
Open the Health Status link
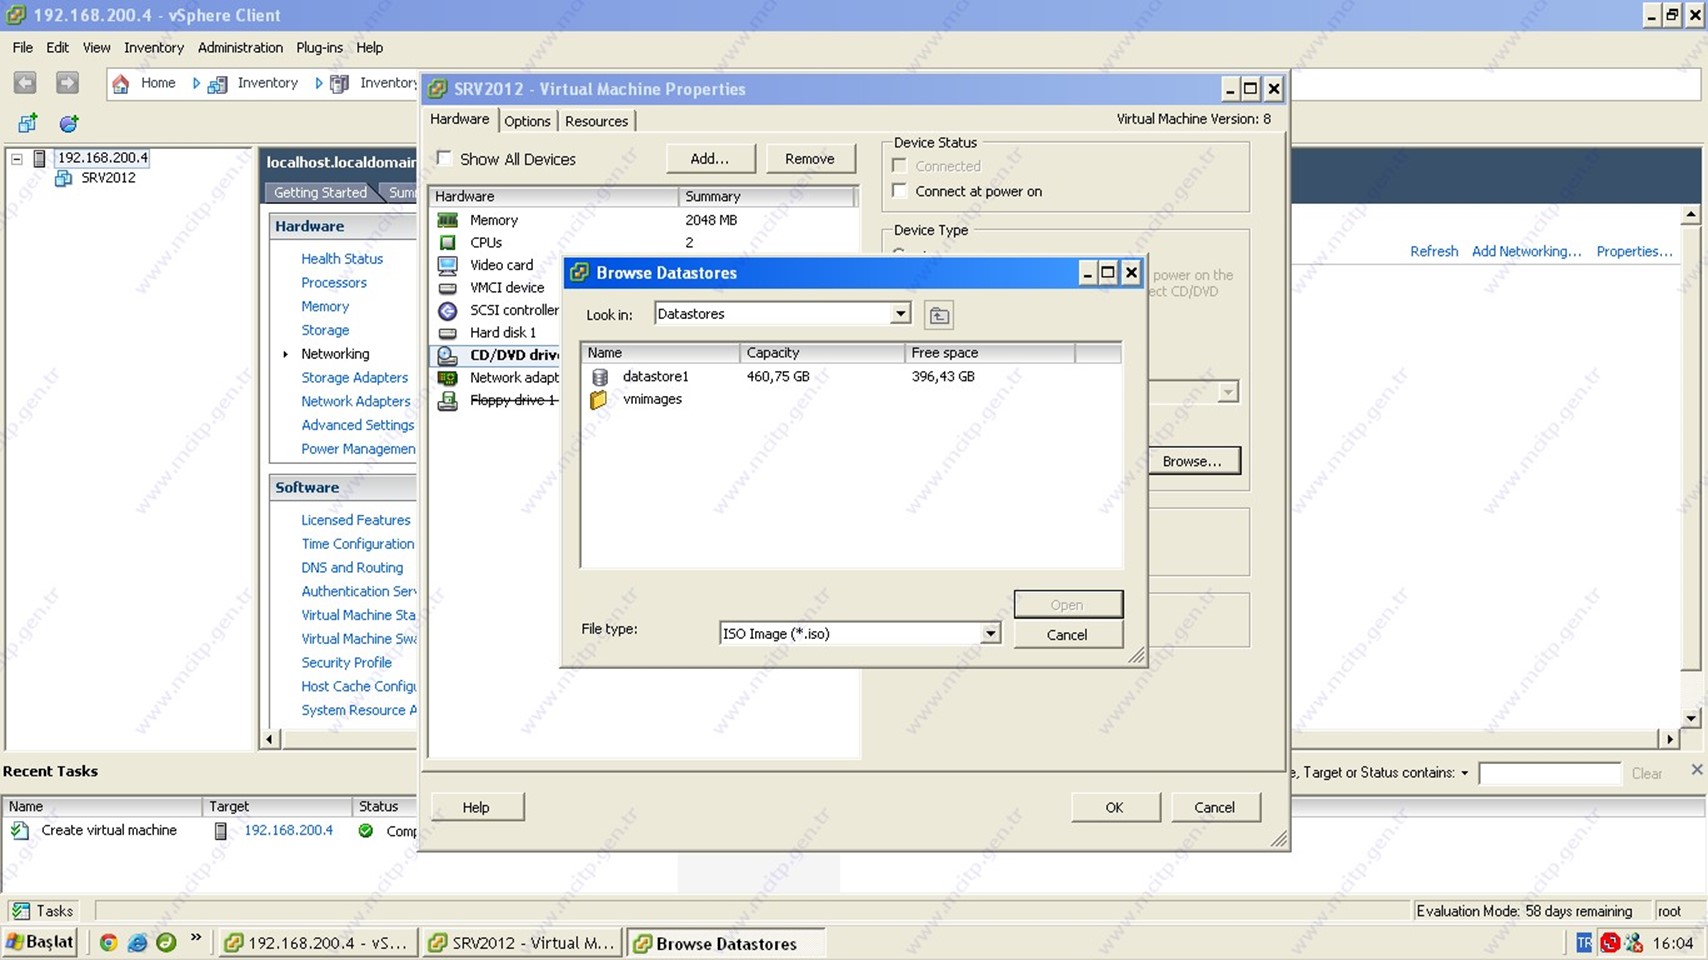coord(342,258)
